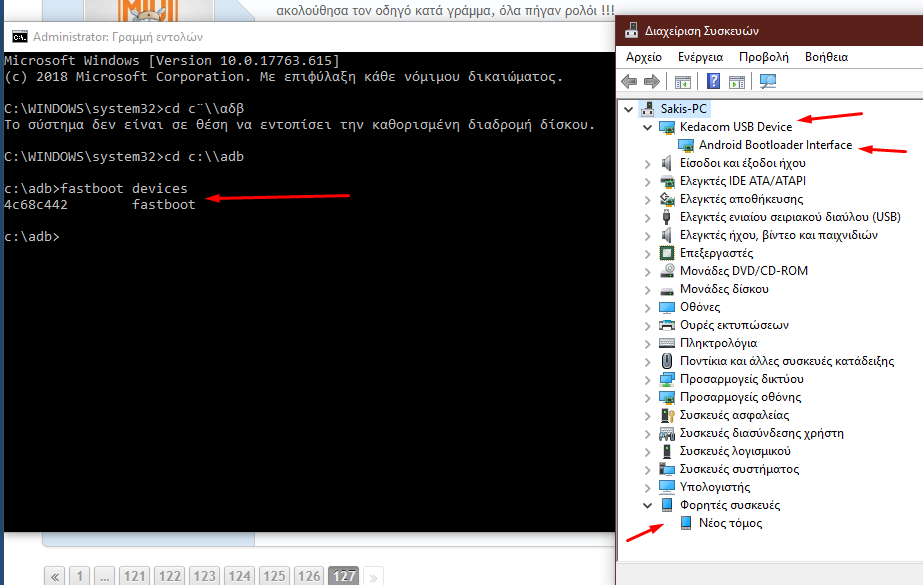This screenshot has width=923, height=585.
Task: Click the Επεξεργαστές processor chip icon
Action: [667, 253]
